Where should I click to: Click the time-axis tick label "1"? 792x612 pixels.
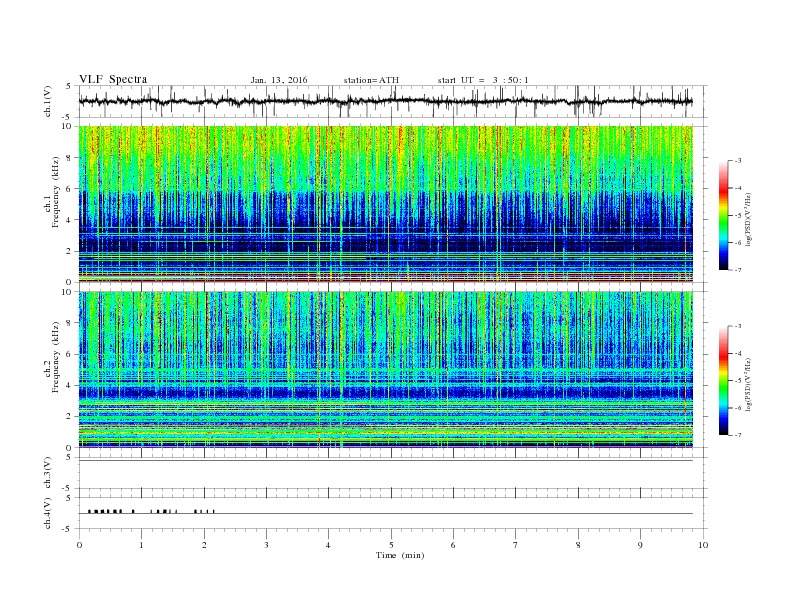point(142,545)
